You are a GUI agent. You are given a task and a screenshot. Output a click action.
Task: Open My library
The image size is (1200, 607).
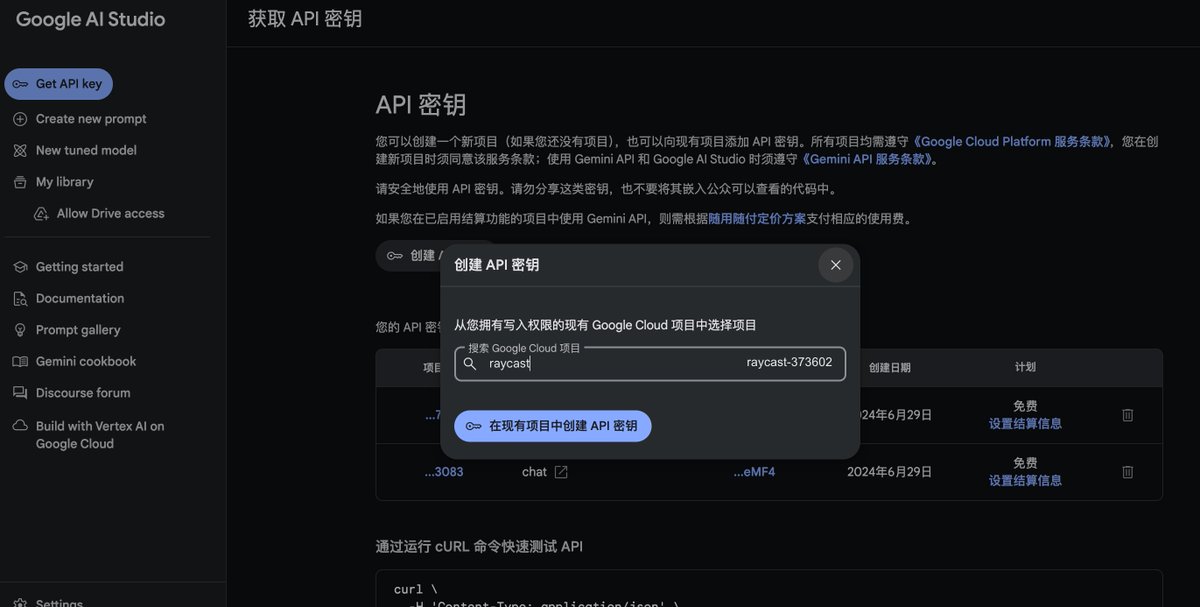pyautogui.click(x=64, y=182)
